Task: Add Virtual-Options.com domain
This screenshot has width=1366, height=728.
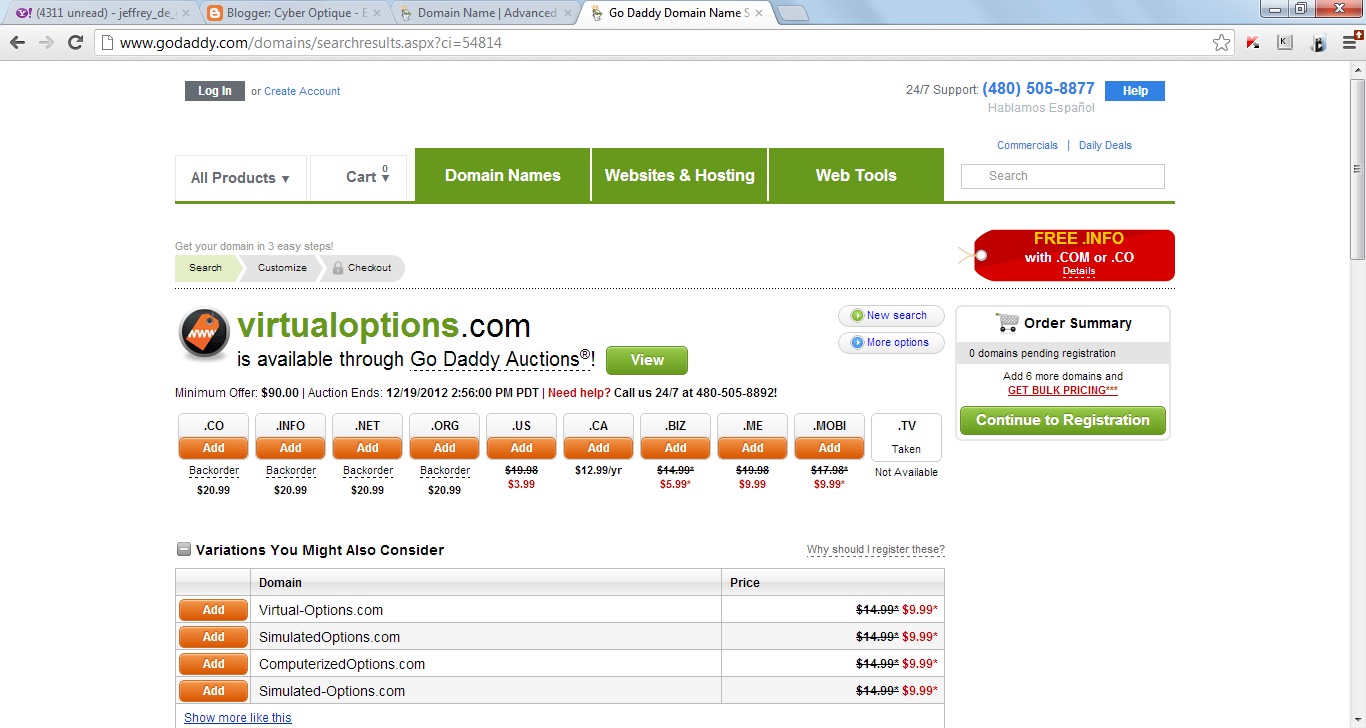Action: click(x=214, y=610)
